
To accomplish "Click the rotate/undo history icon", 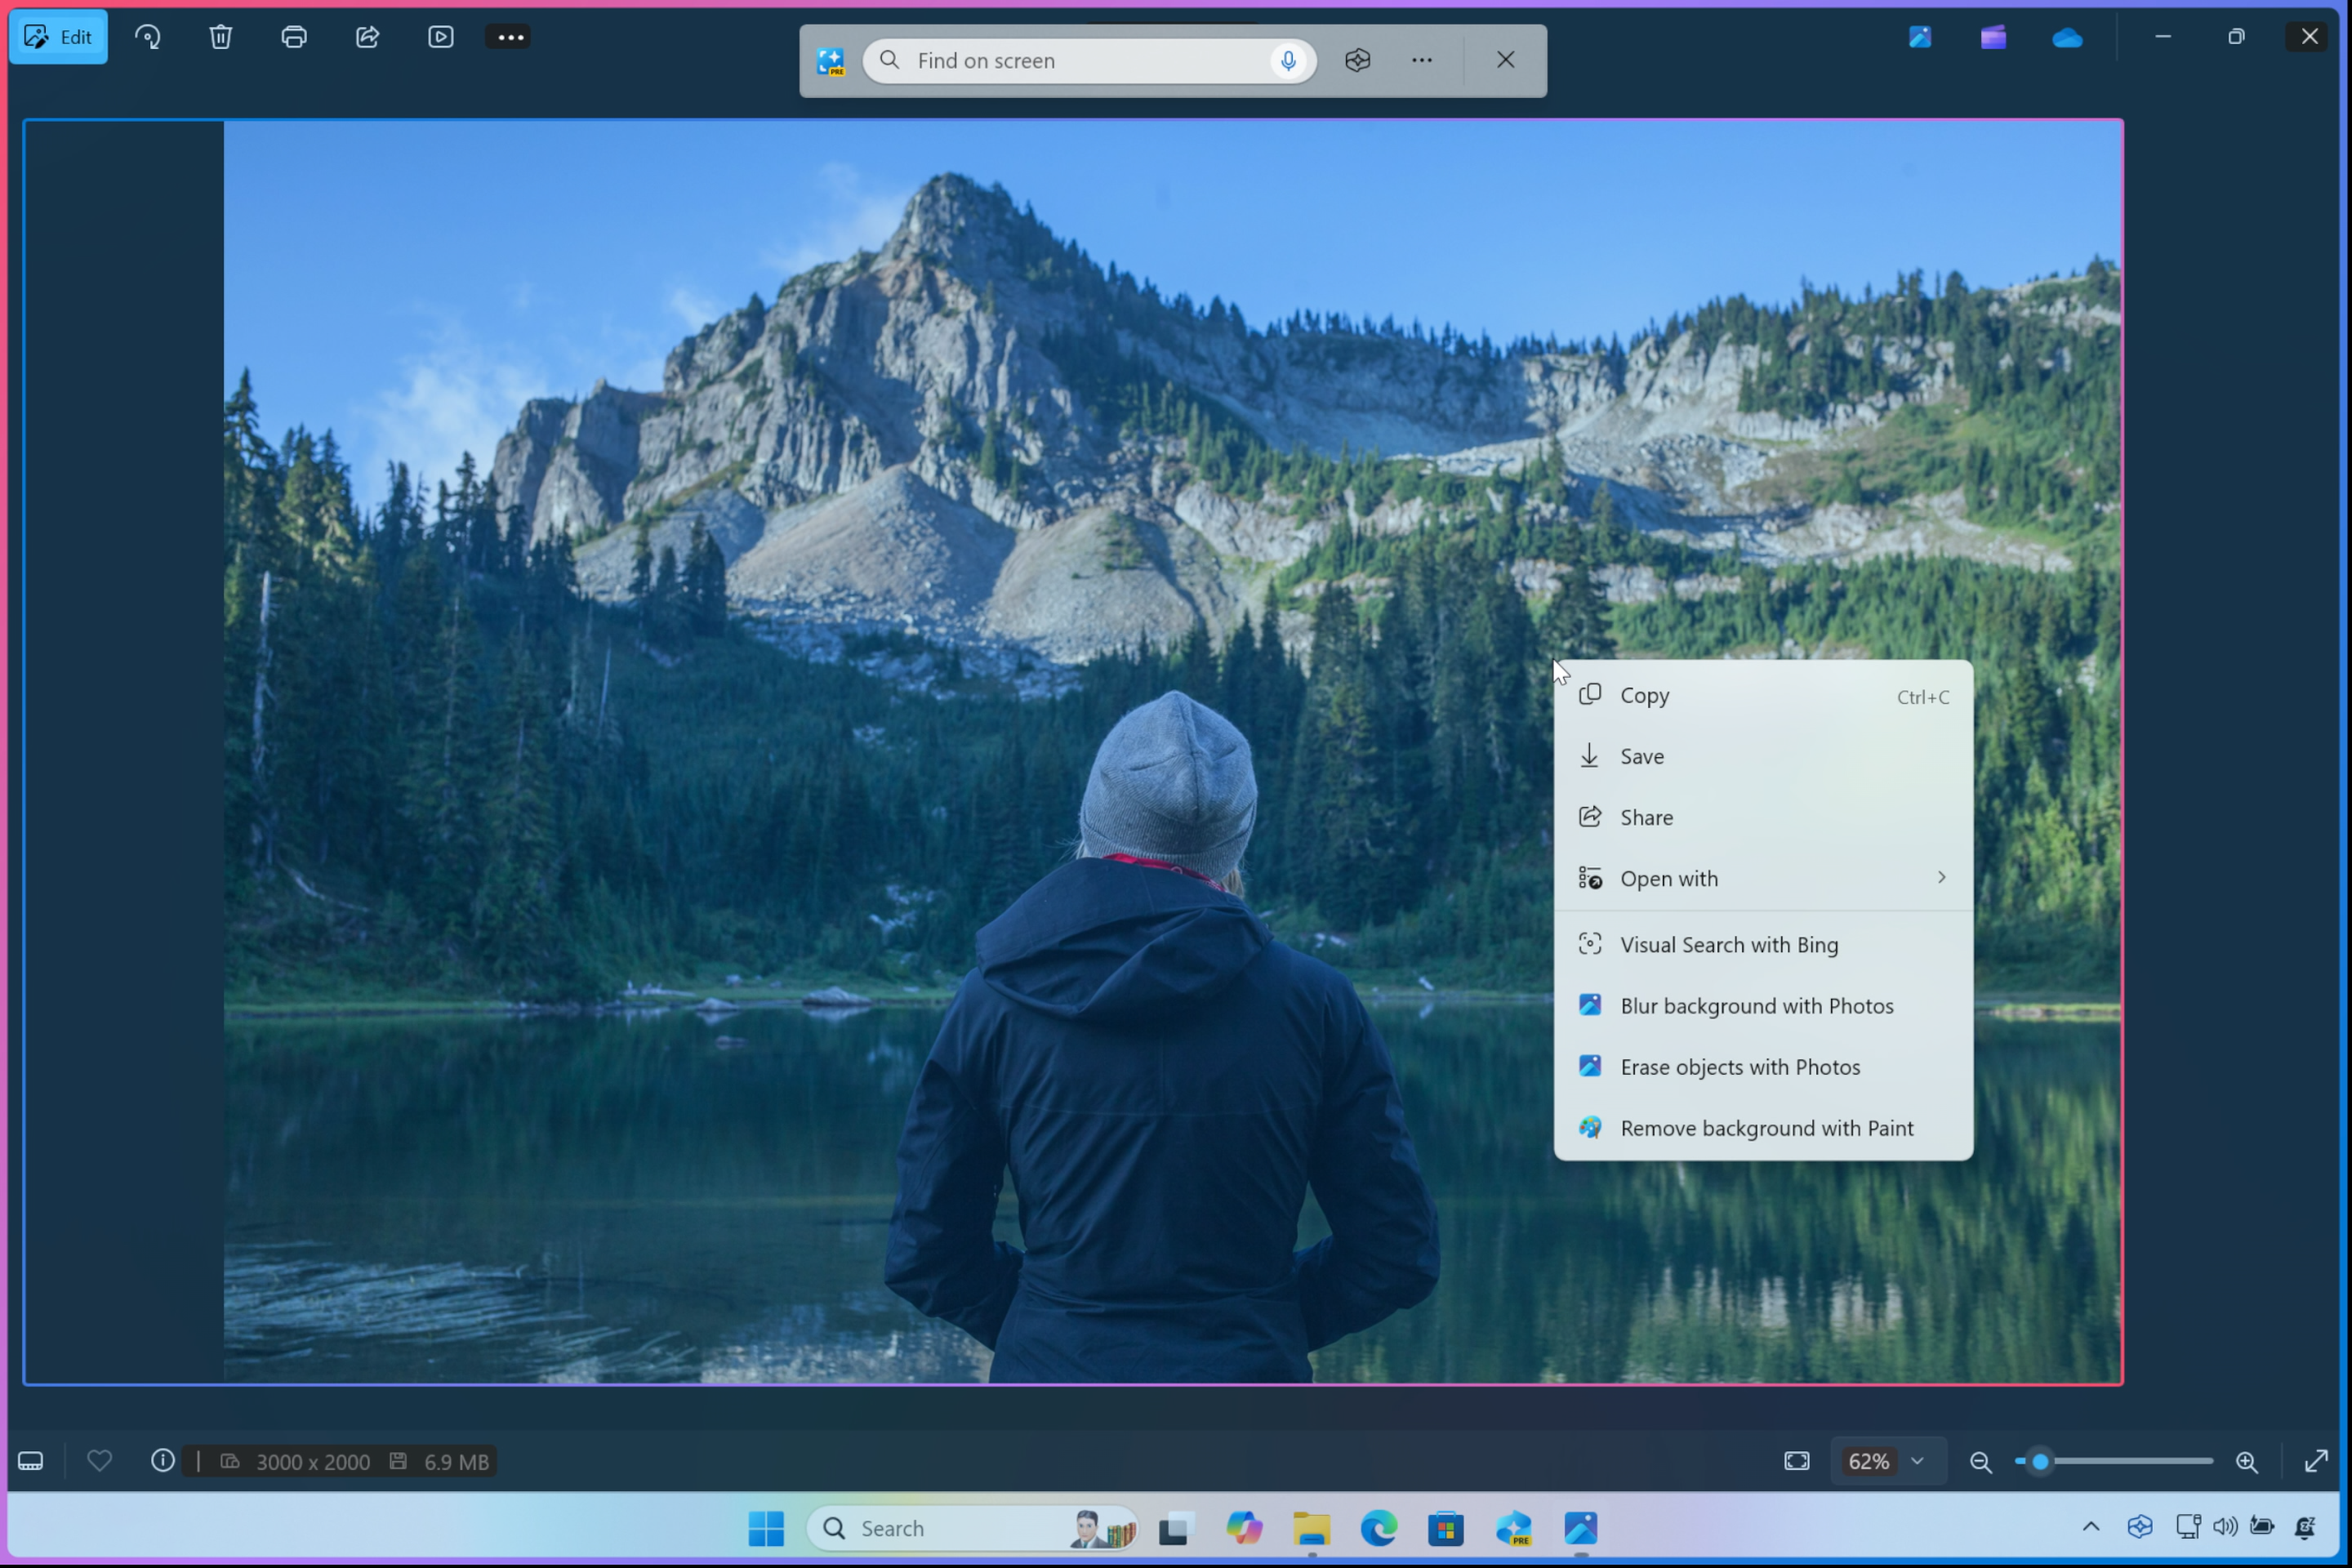I will [x=149, y=35].
